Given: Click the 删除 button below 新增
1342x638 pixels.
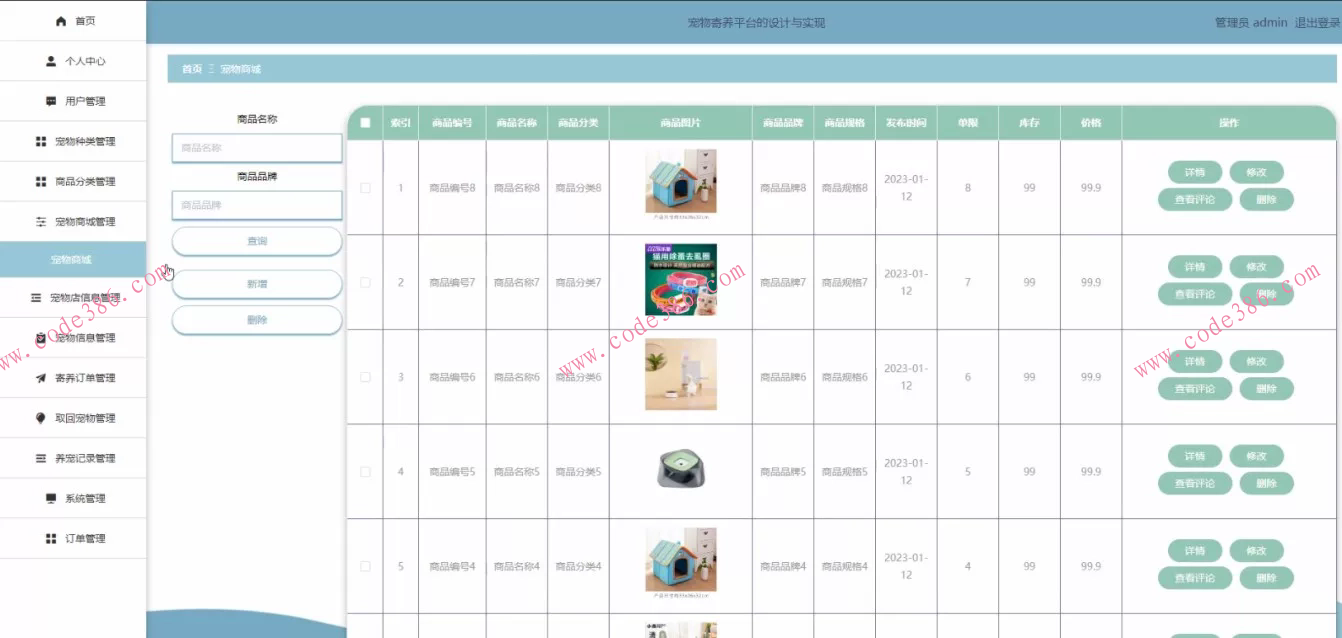Looking at the screenshot, I should click(257, 320).
